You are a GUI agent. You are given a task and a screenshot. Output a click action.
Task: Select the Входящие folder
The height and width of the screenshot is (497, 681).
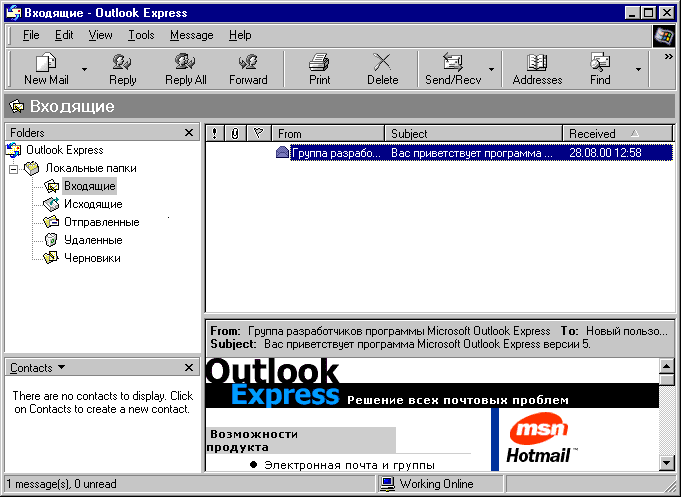(89, 186)
